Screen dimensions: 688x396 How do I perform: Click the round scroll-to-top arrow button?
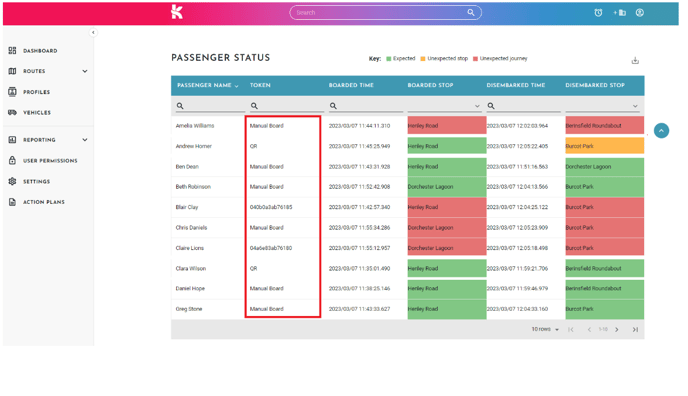coord(661,131)
